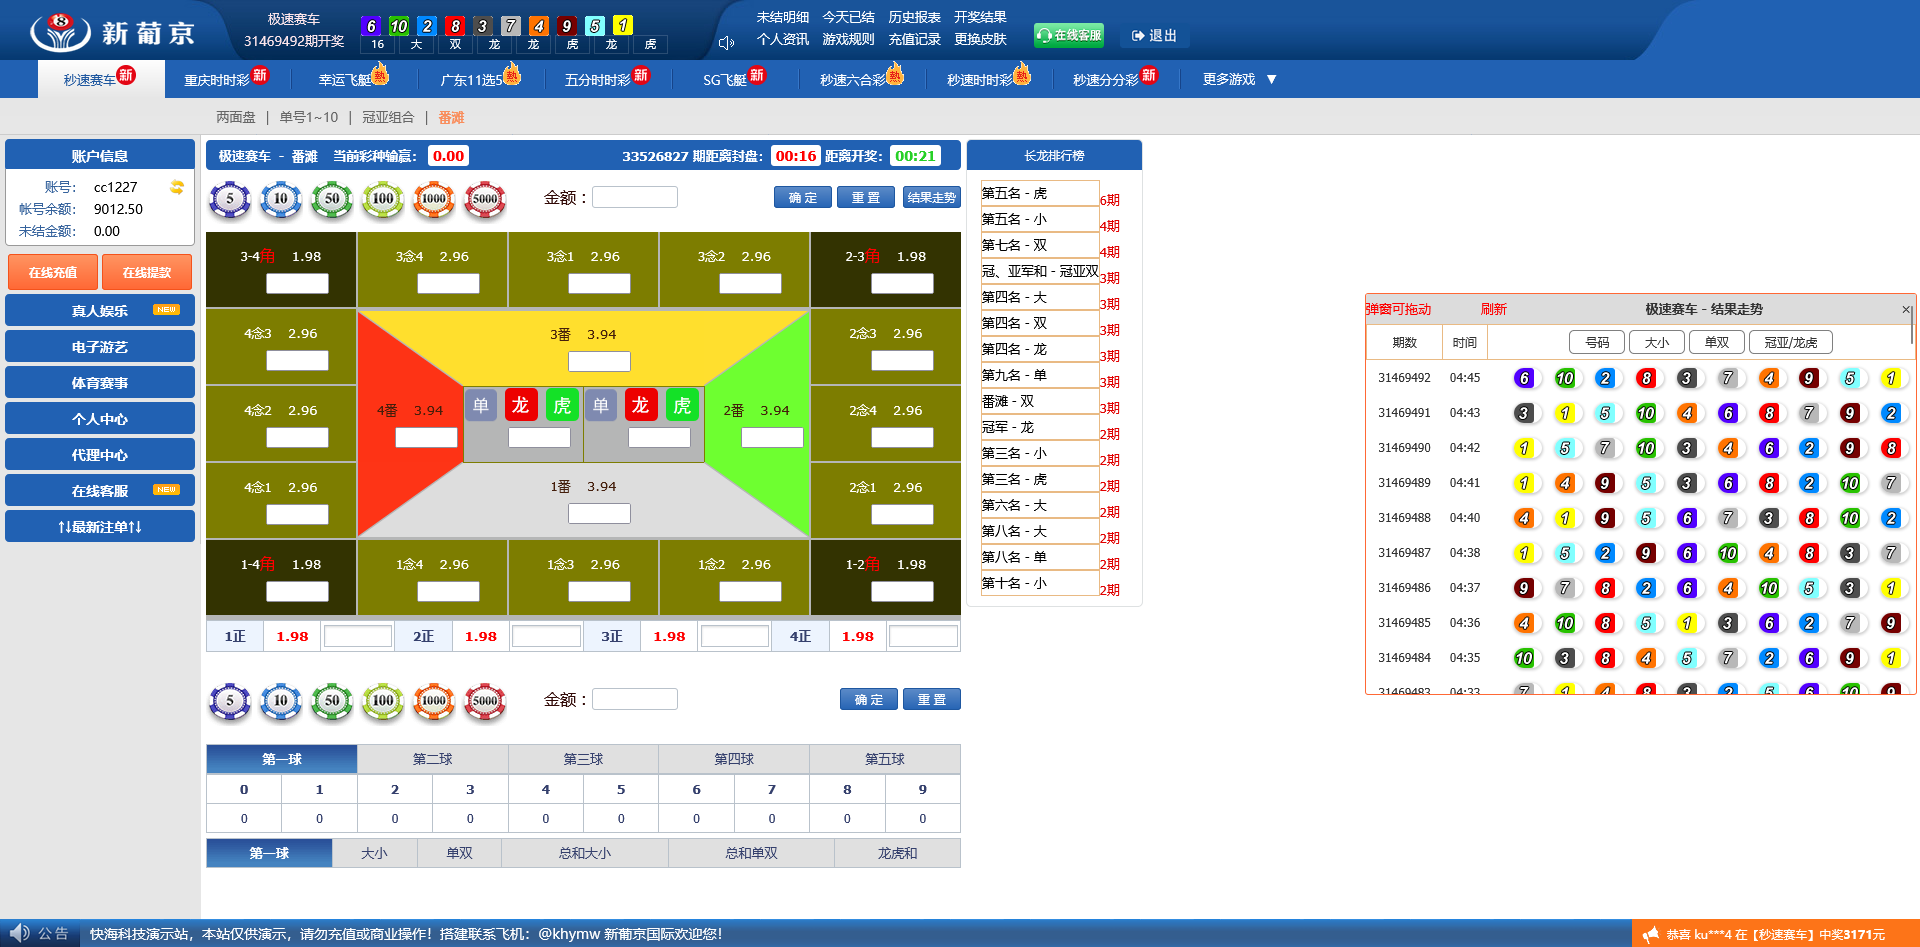Select the 100 chip in top row
The height and width of the screenshot is (947, 1920).
382,199
